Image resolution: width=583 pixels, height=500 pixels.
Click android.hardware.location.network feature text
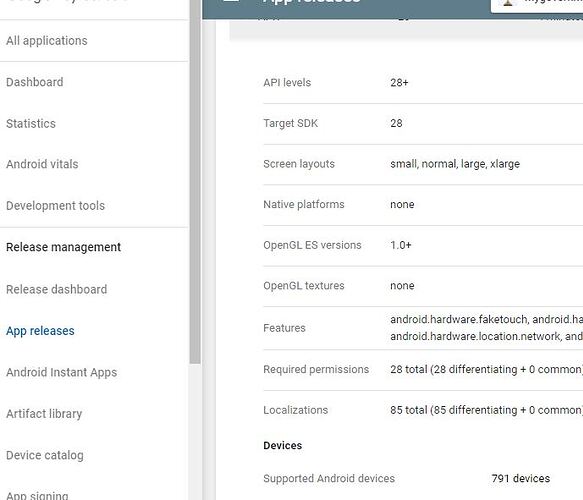tap(475, 336)
